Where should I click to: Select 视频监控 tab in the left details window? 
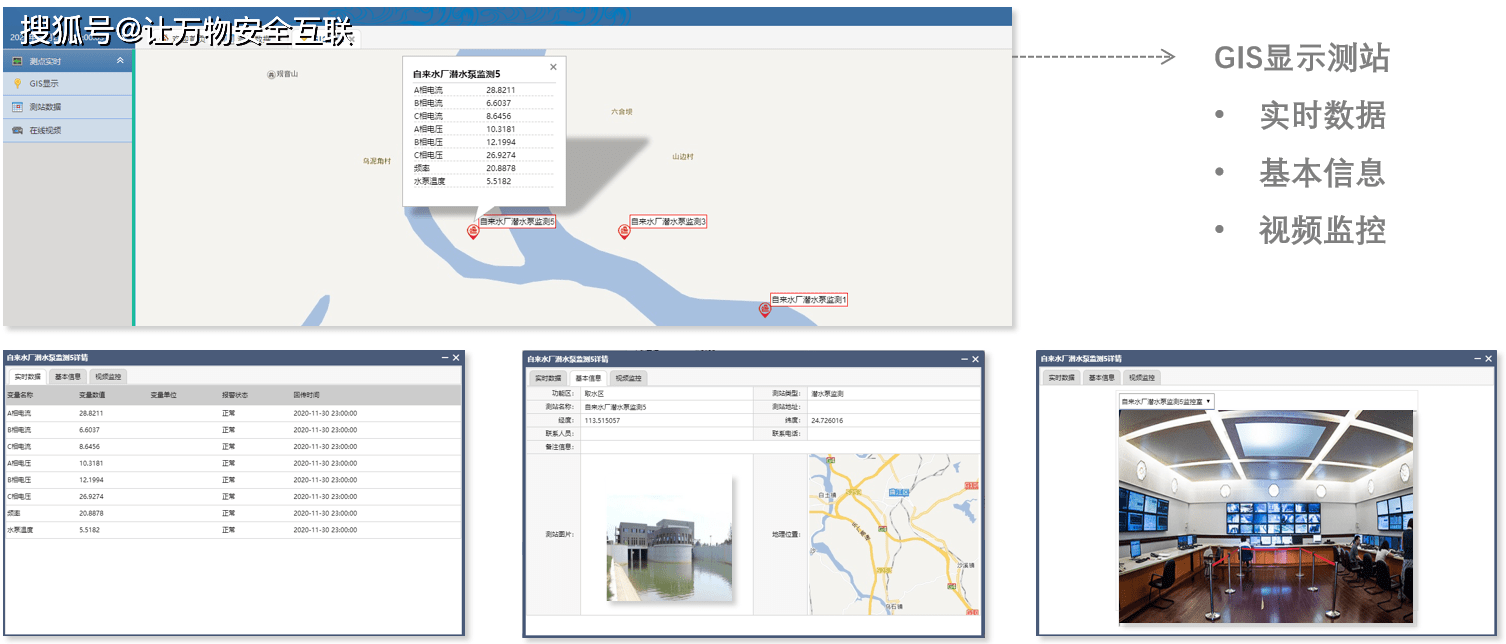click(108, 377)
